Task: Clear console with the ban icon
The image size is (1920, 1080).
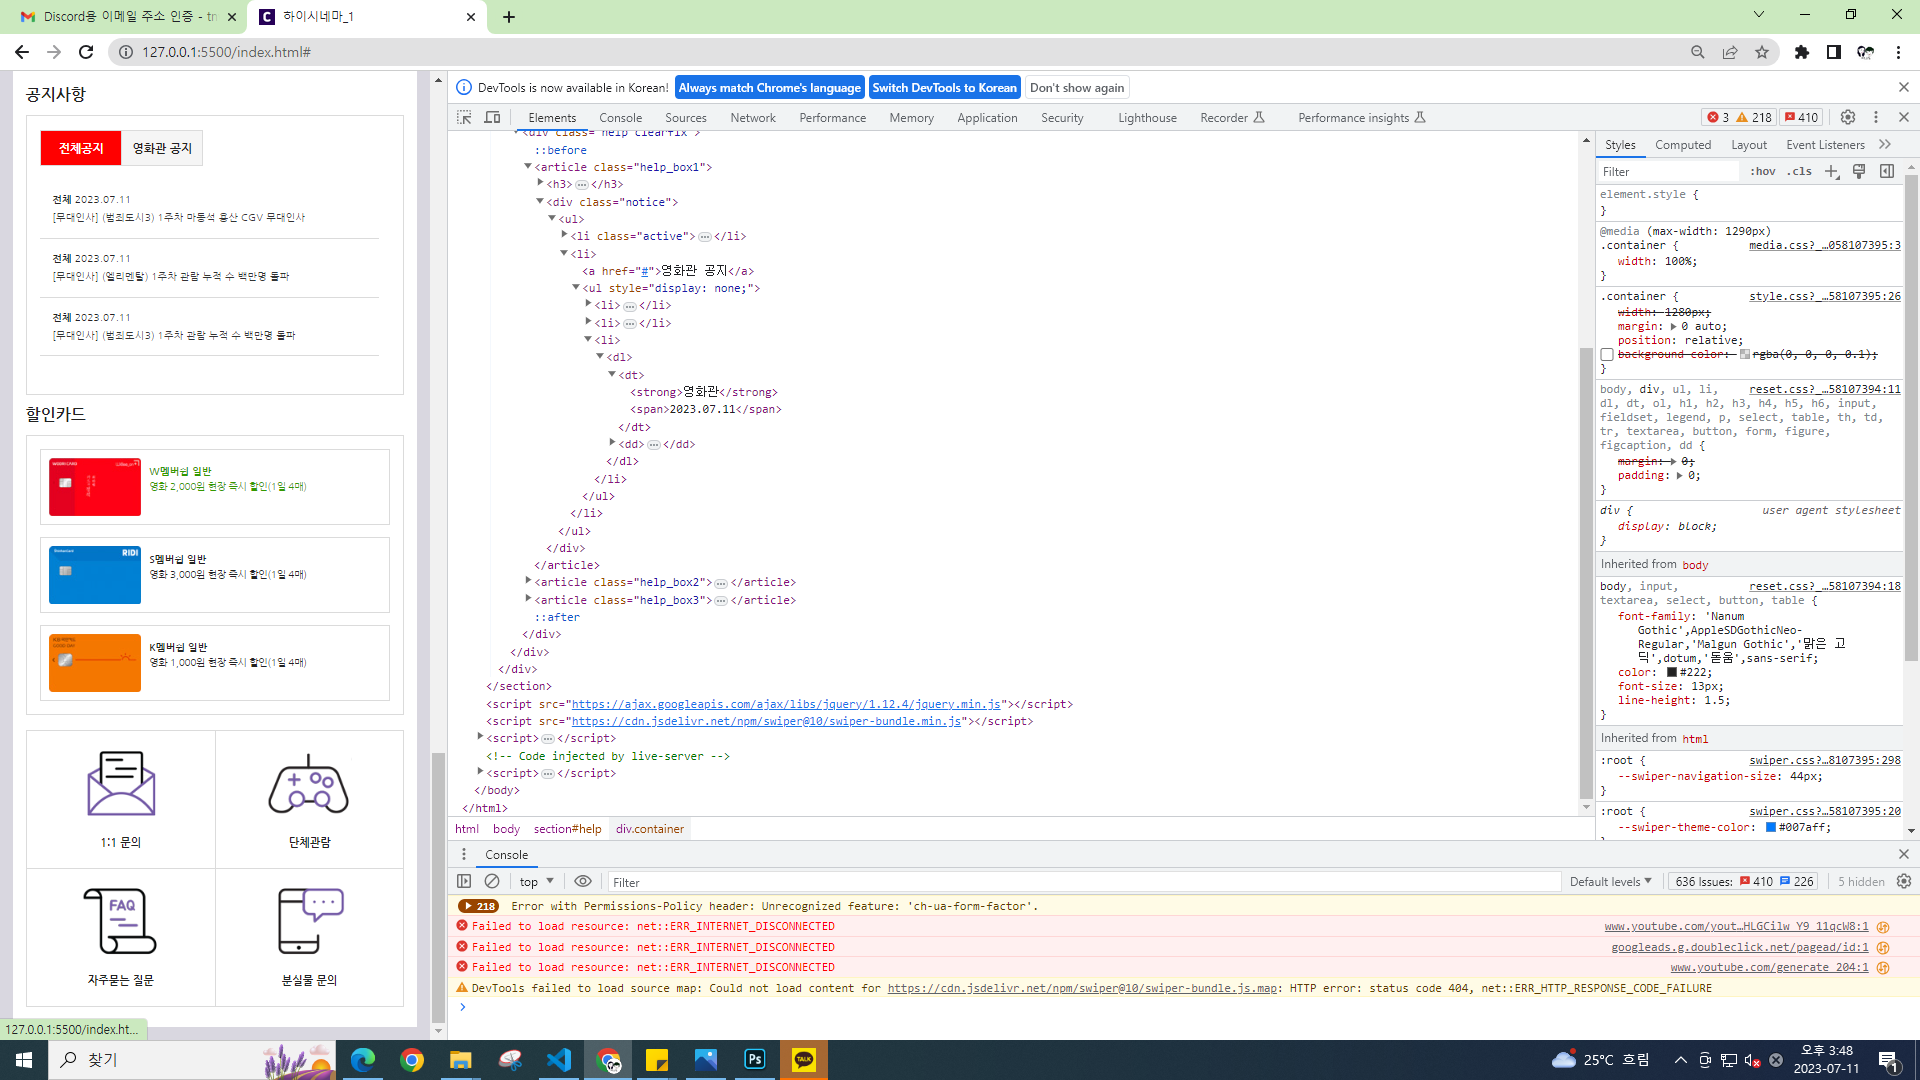Action: pyautogui.click(x=492, y=881)
